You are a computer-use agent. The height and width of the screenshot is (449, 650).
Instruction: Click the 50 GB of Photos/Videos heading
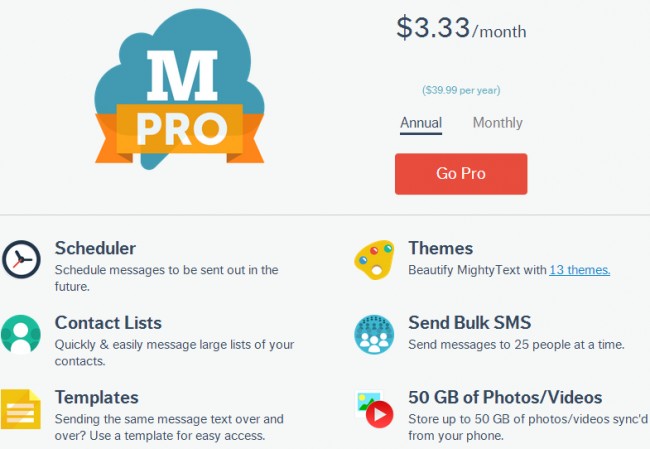pos(505,398)
